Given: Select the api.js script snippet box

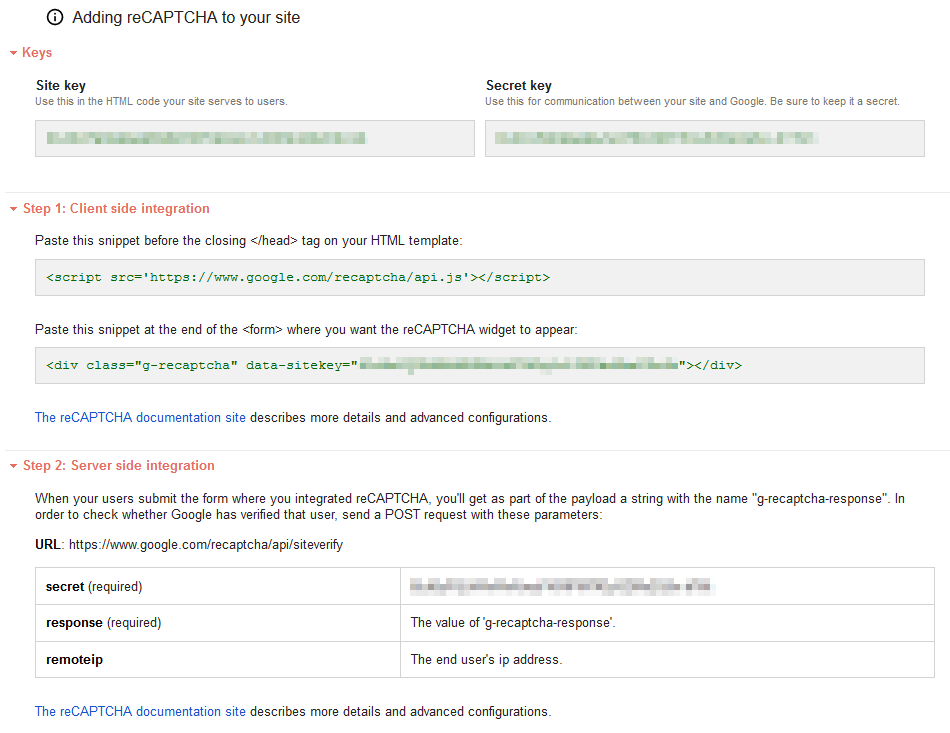Looking at the screenshot, I should click(x=479, y=277).
